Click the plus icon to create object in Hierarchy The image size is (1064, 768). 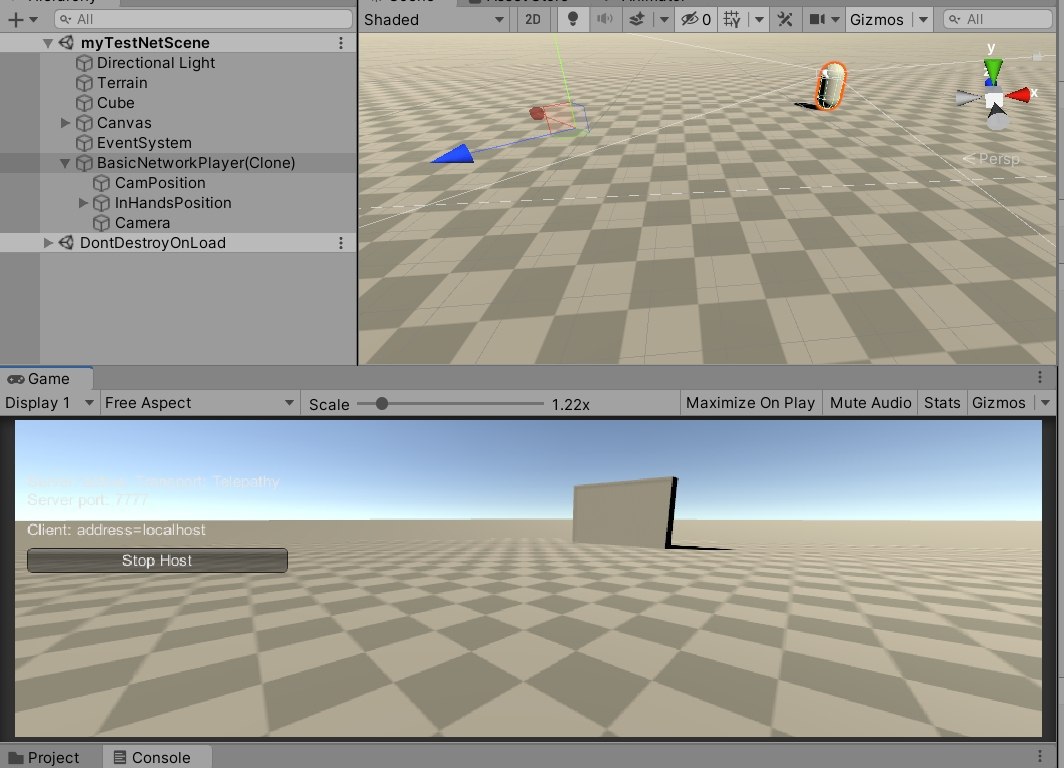click(x=15, y=20)
